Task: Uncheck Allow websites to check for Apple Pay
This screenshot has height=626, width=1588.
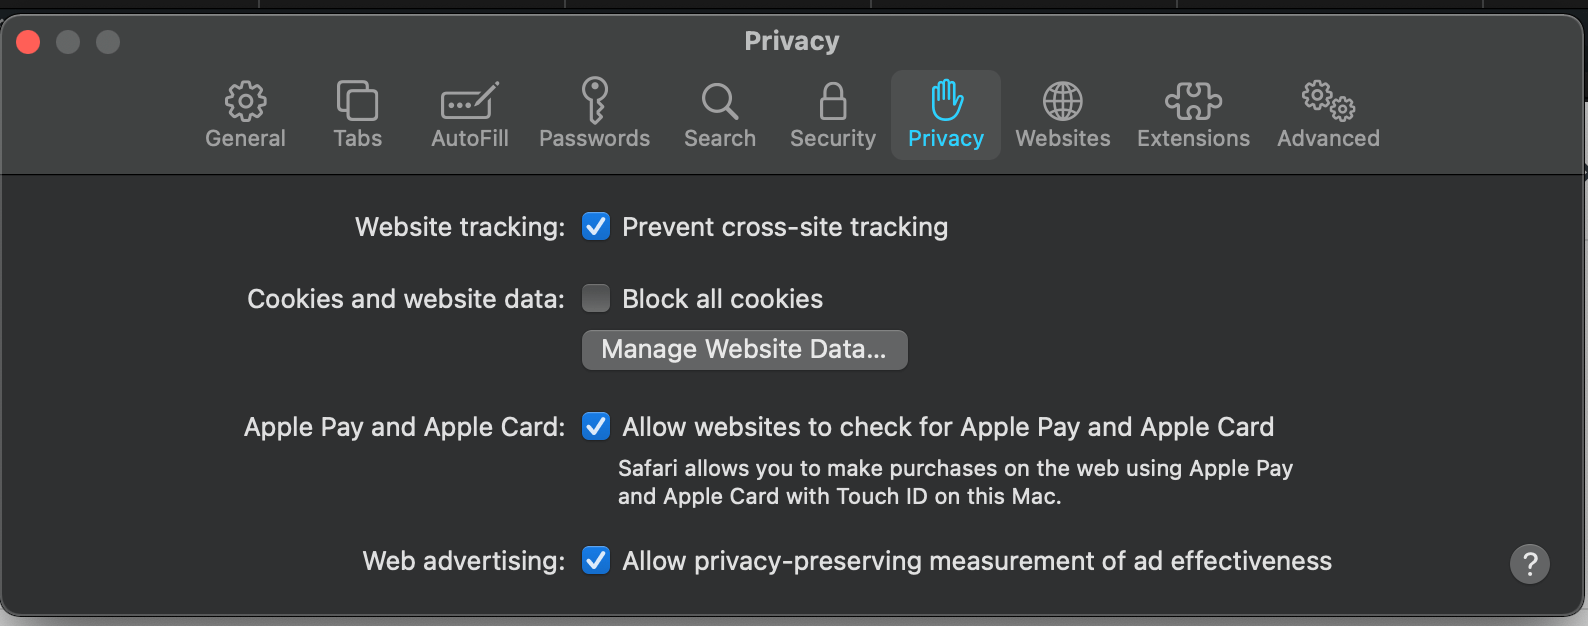Action: (596, 427)
